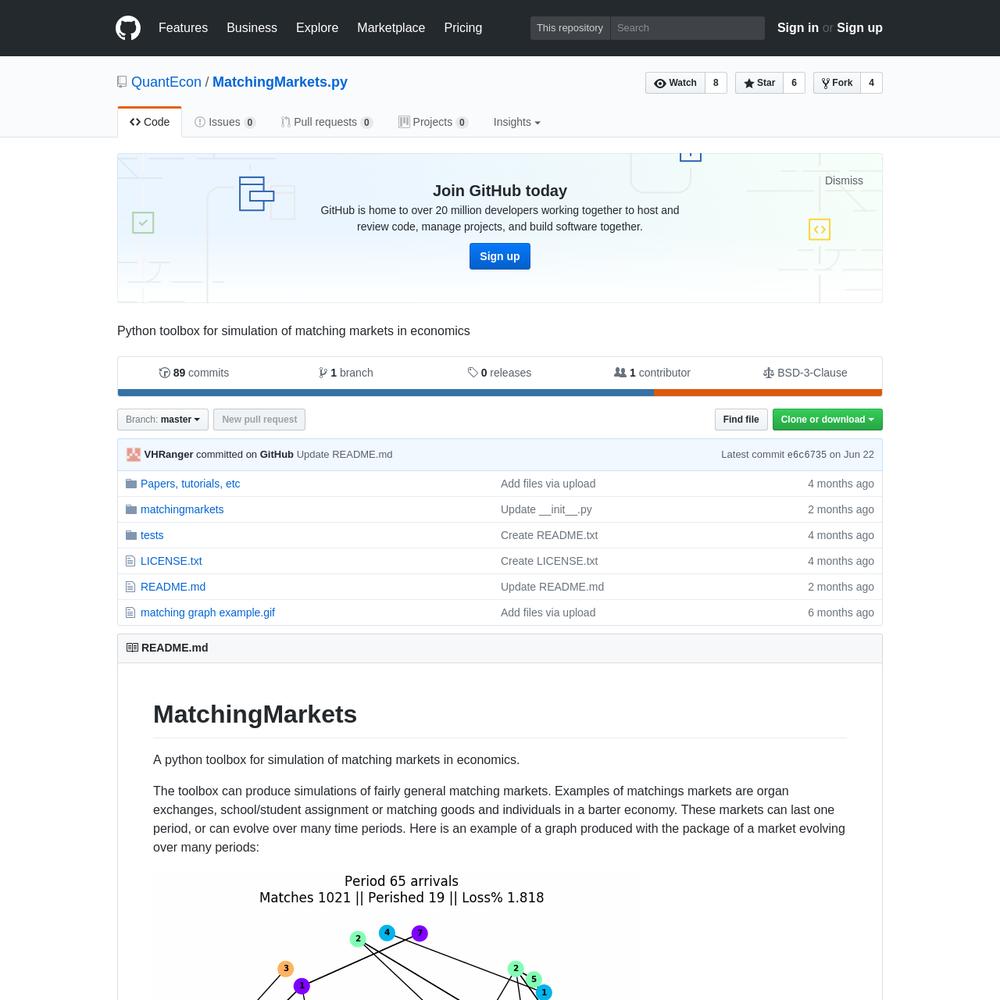
Task: Open the LICENSE.txt file
Action: [x=171, y=561]
